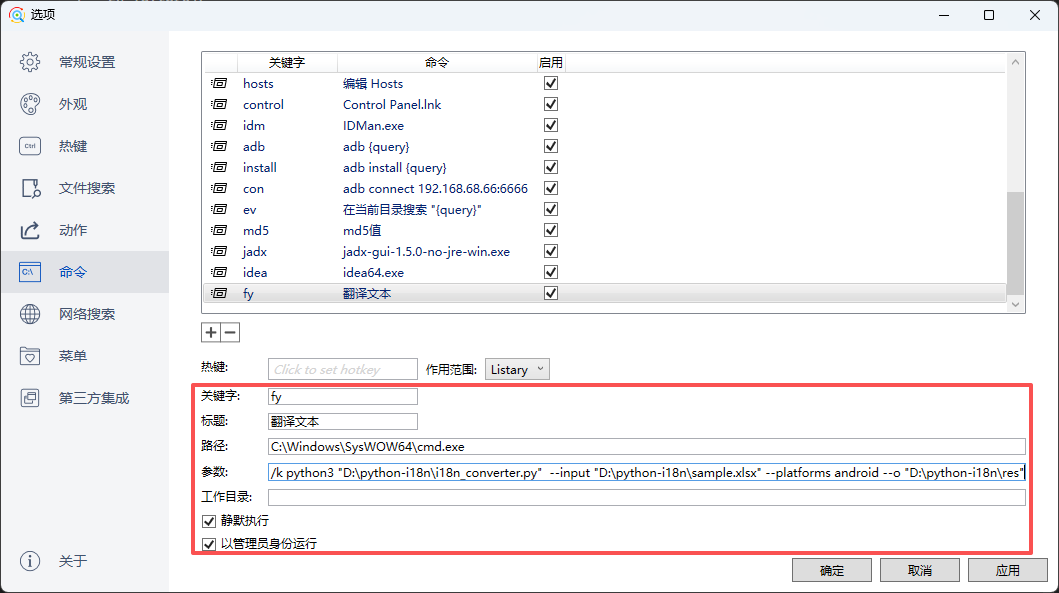This screenshot has height=593, width=1059.
Task: Open 常规设置 general settings gear icon
Action: pyautogui.click(x=30, y=62)
